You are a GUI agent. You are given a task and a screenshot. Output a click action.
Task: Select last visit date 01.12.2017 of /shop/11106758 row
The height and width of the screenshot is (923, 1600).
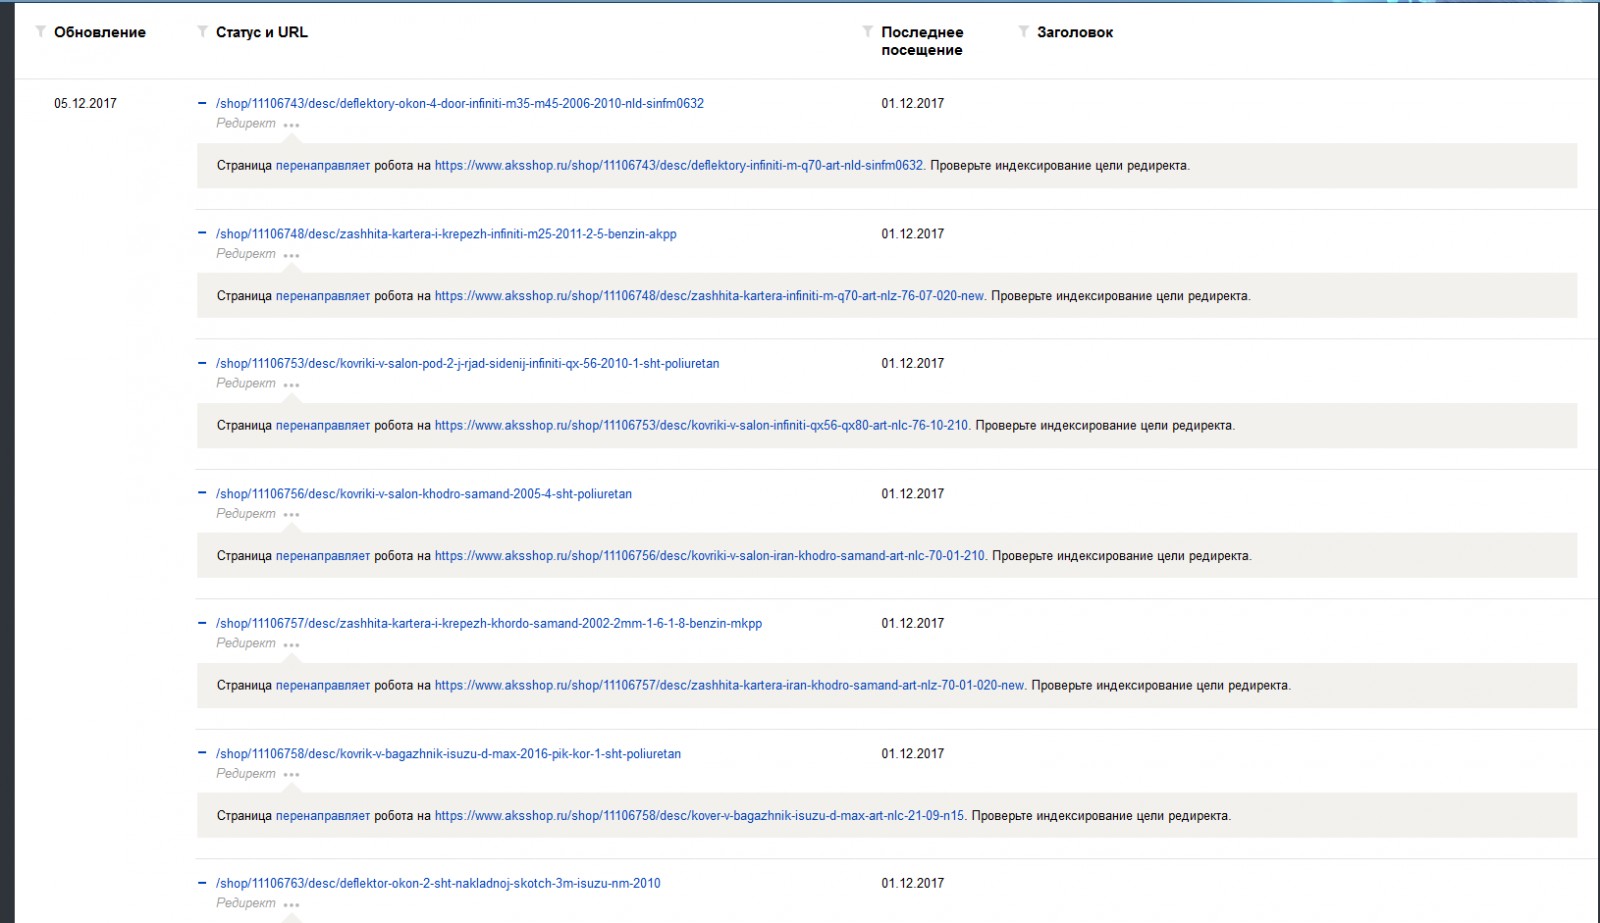click(913, 753)
